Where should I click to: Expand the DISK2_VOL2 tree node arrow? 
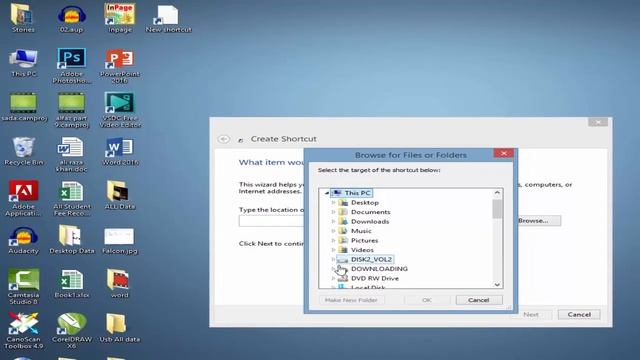click(333, 259)
